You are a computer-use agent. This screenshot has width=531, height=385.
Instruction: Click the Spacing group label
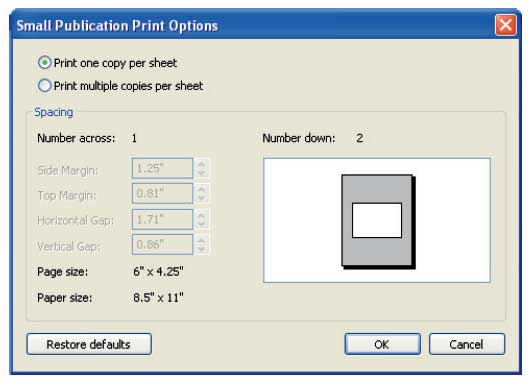54,112
